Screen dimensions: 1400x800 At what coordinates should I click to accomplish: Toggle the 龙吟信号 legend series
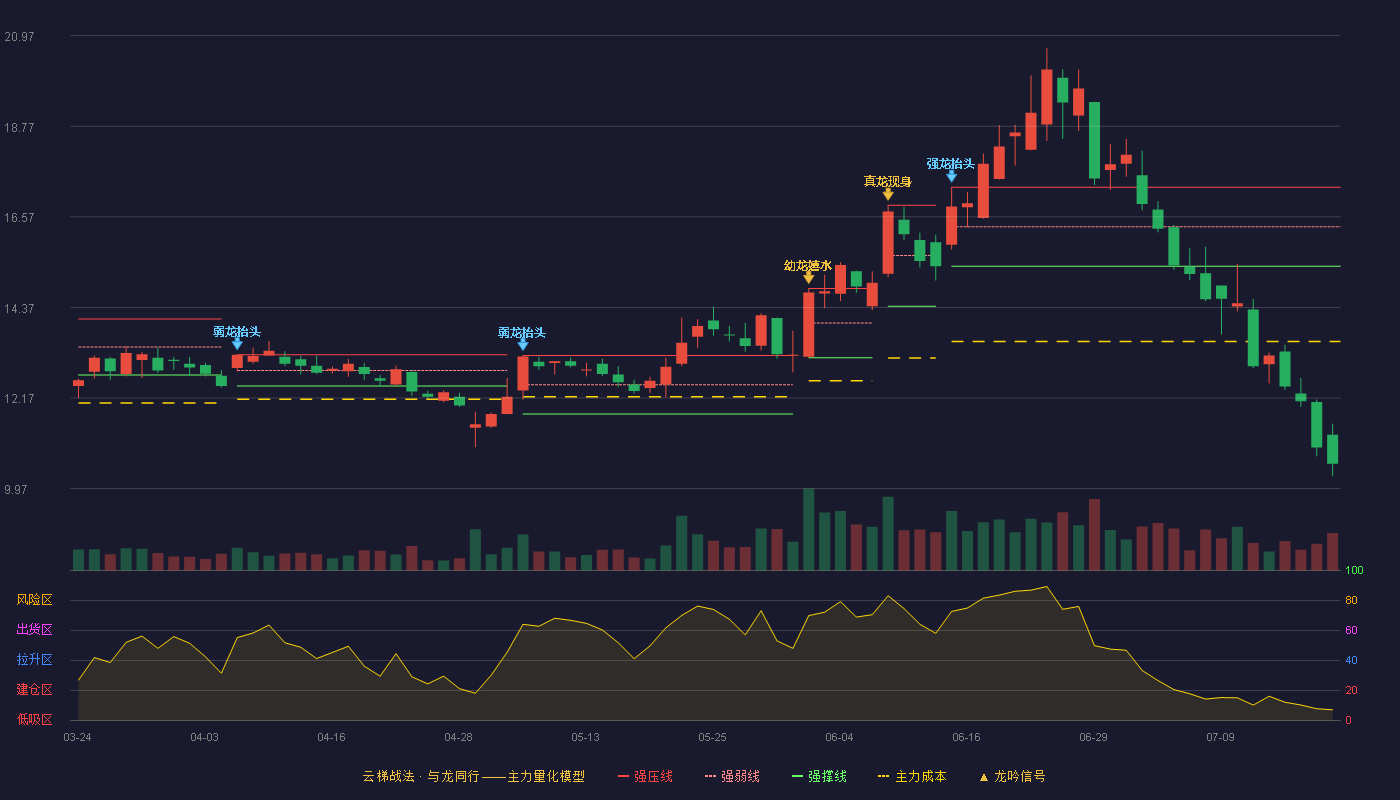click(1012, 776)
